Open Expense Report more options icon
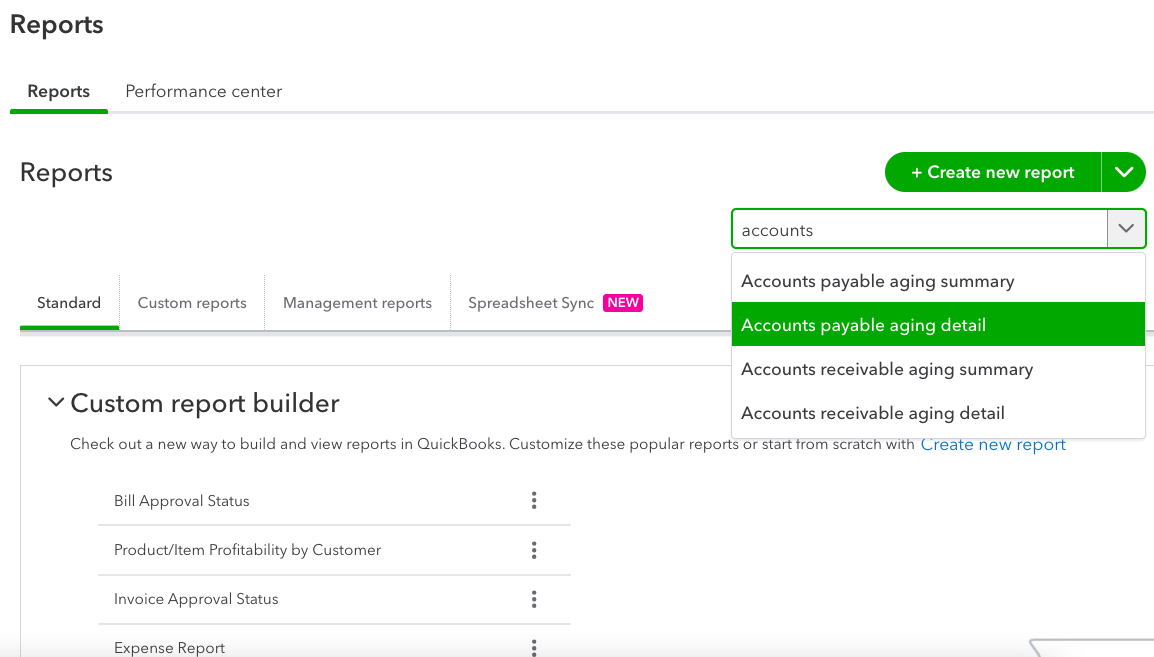Image resolution: width=1154 pixels, height=657 pixels. click(534, 647)
